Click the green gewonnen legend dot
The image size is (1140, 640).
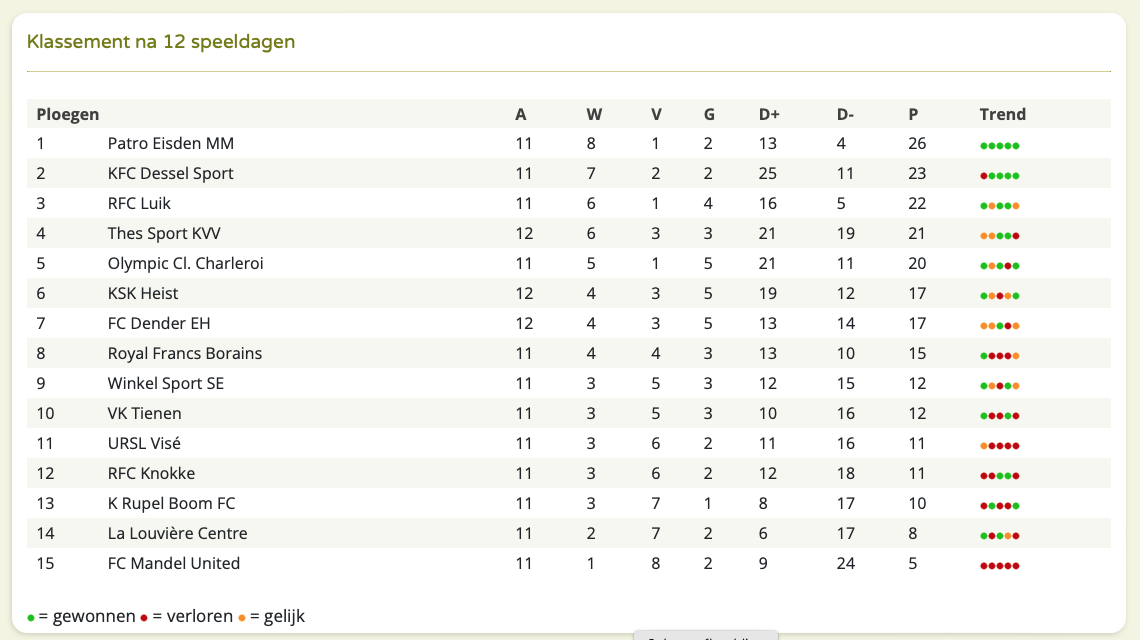point(31,618)
